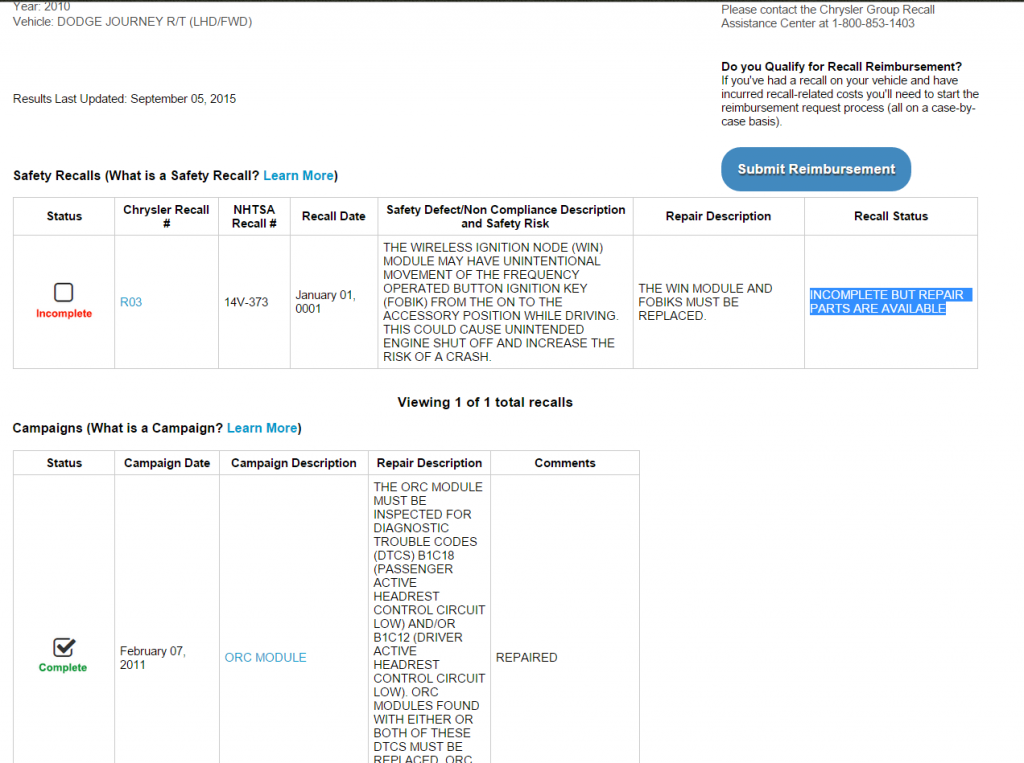Click the red Incomplete status label
The image size is (1024, 763).
tap(64, 314)
